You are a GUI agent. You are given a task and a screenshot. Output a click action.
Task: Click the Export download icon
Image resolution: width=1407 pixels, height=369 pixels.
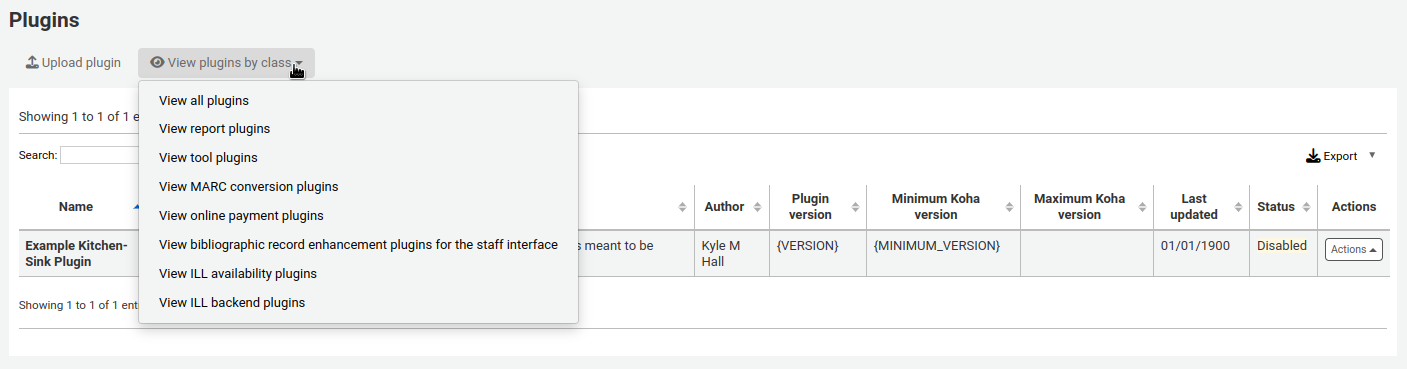(x=1313, y=156)
